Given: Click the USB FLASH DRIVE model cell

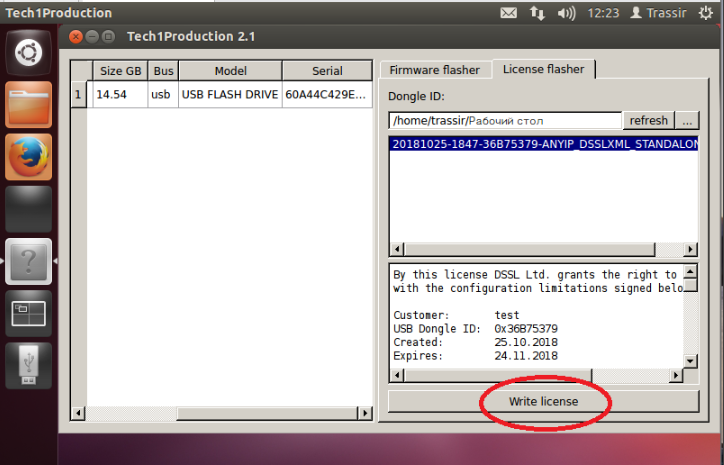Looking at the screenshot, I should 230,95.
